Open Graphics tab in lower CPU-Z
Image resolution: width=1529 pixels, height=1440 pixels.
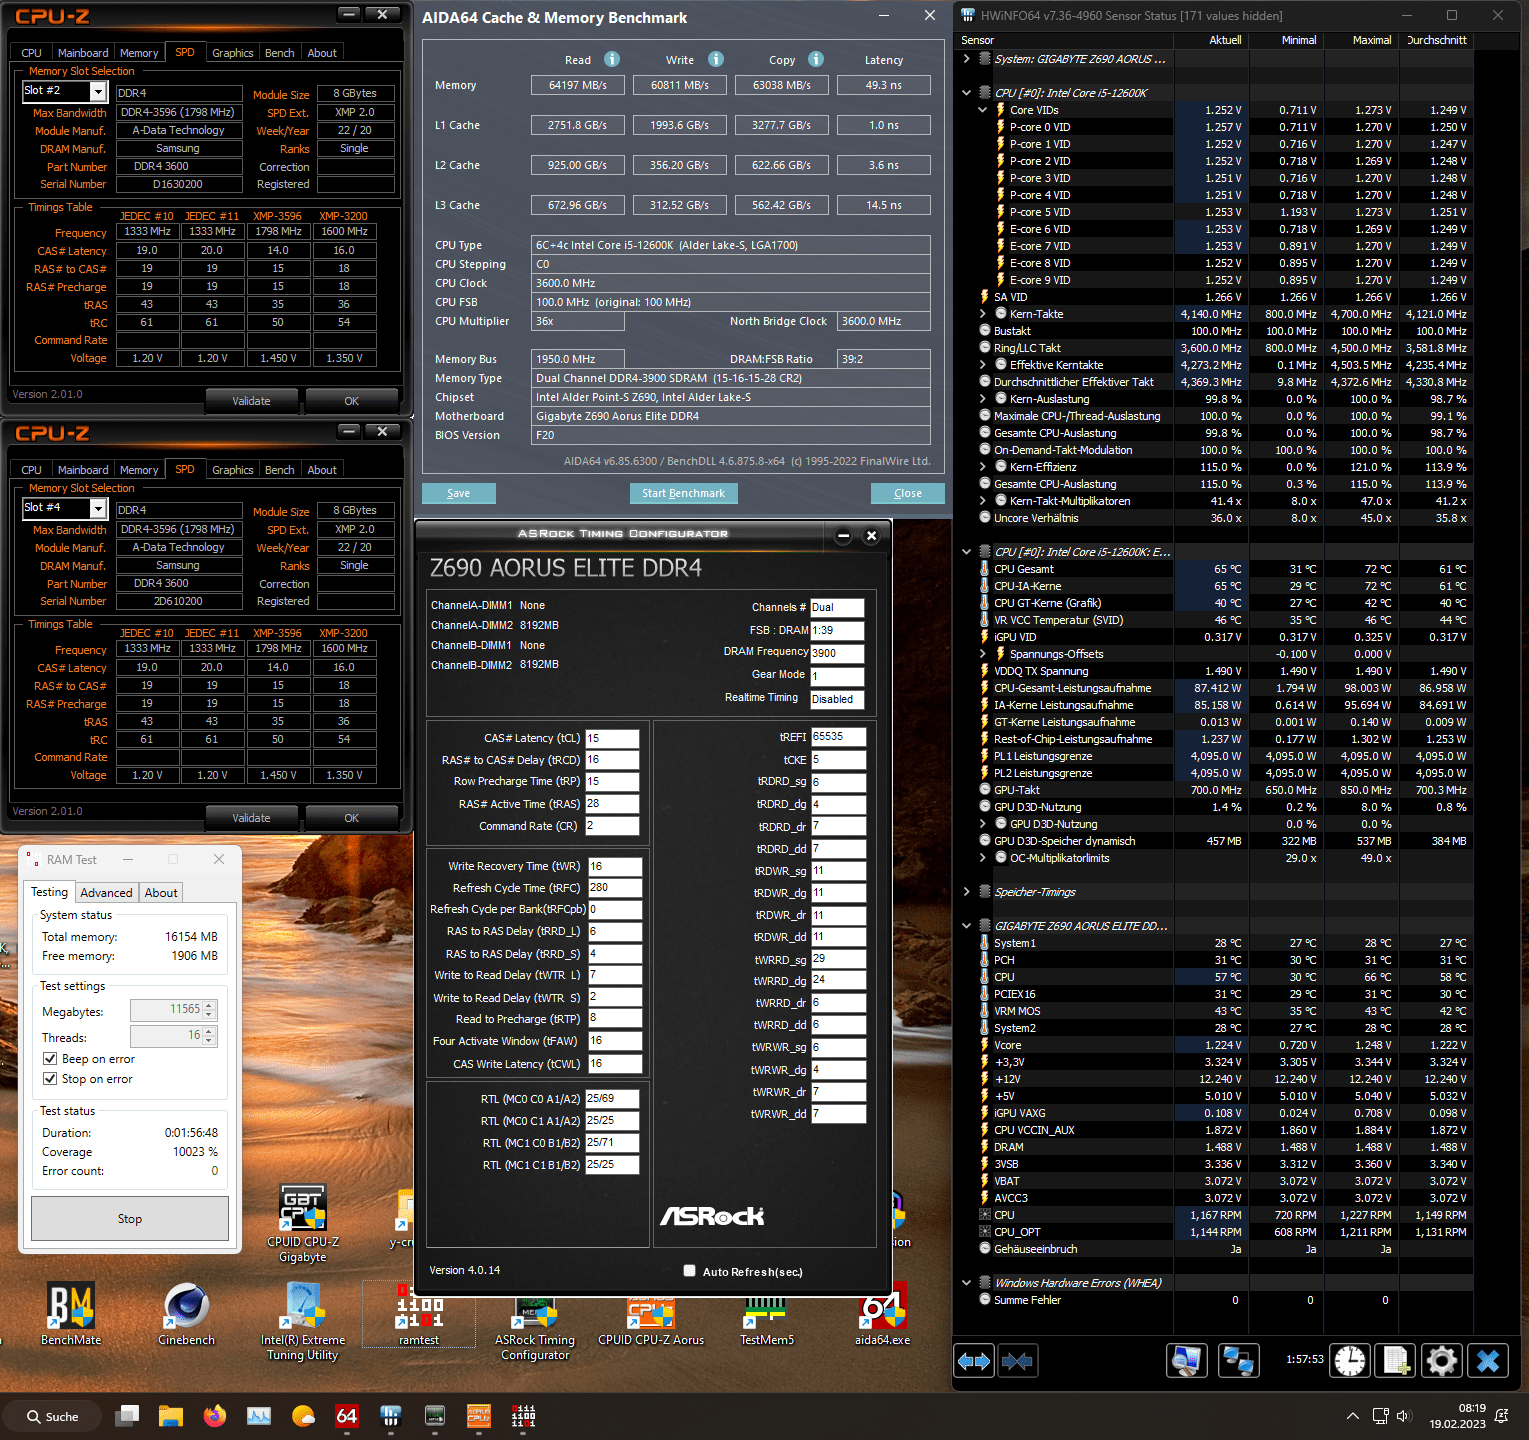tap(232, 470)
